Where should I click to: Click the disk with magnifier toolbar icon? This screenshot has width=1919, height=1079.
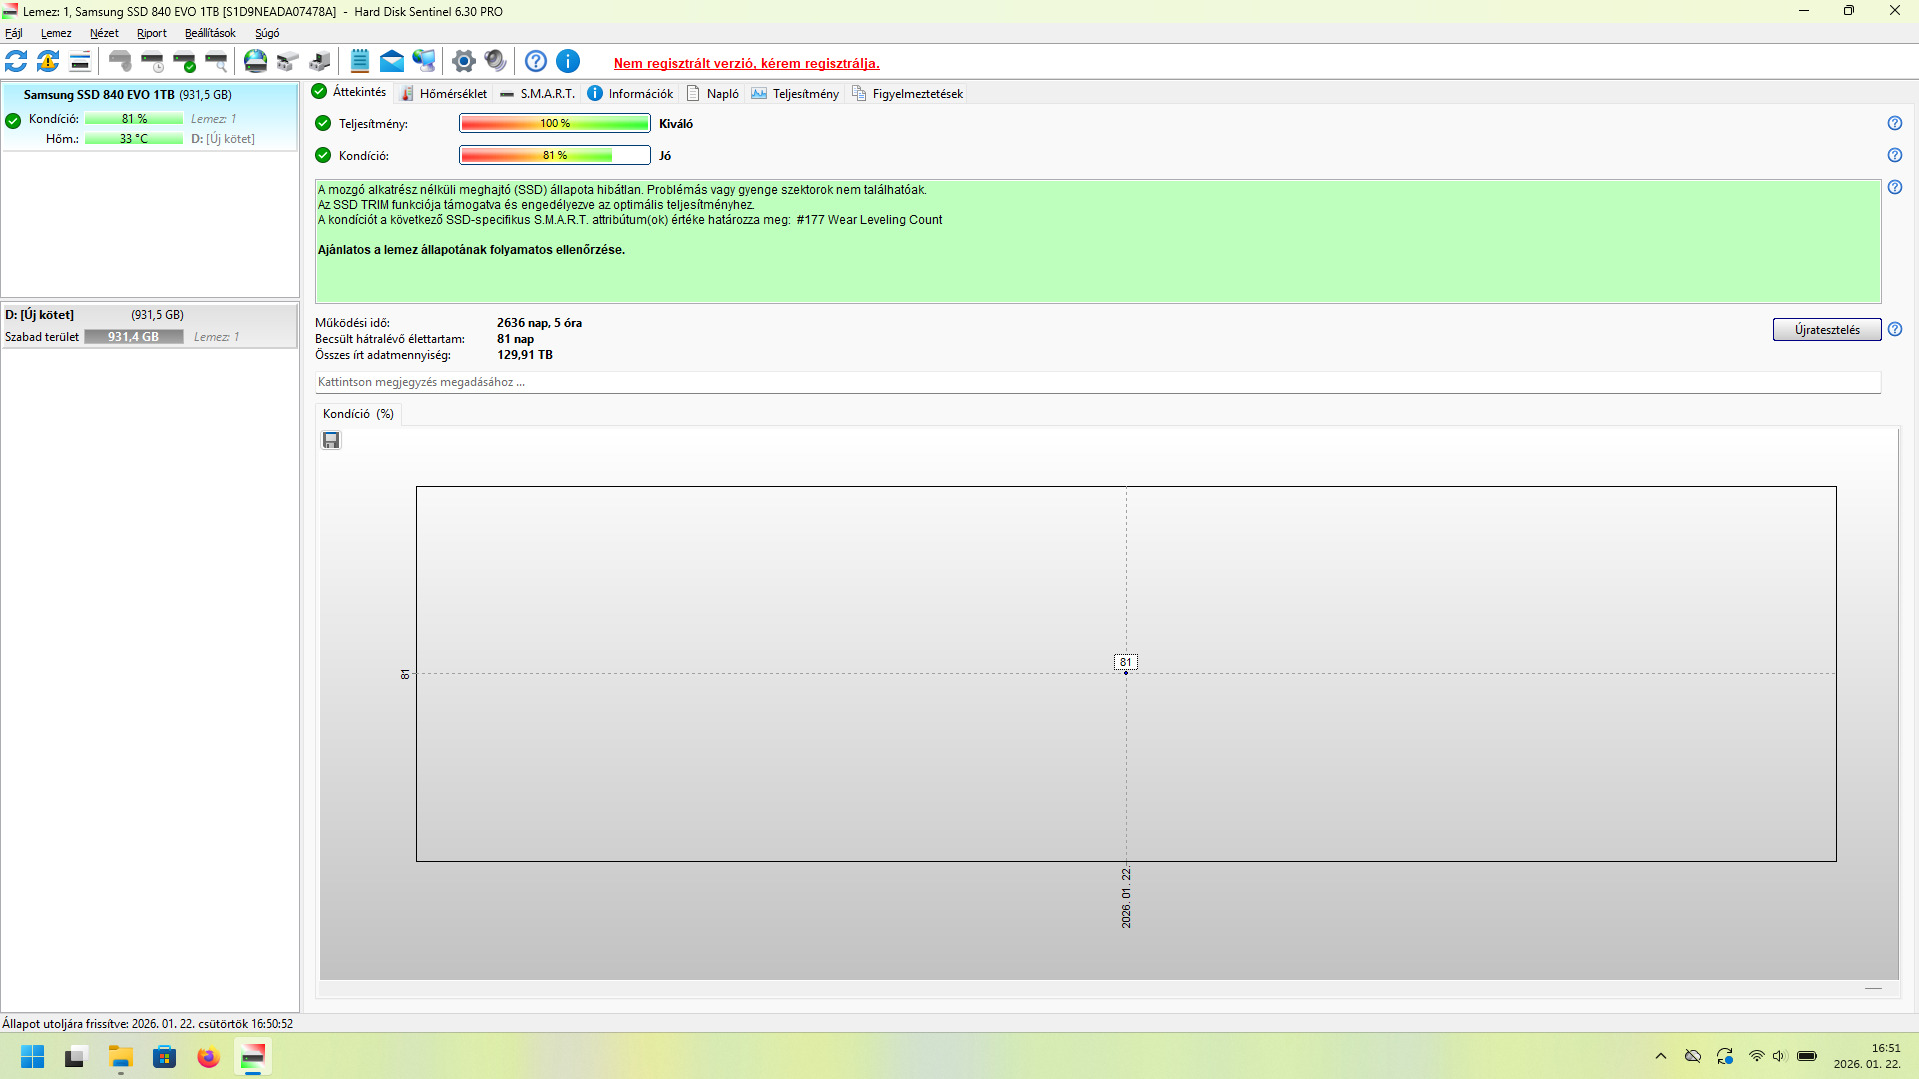pyautogui.click(x=216, y=62)
